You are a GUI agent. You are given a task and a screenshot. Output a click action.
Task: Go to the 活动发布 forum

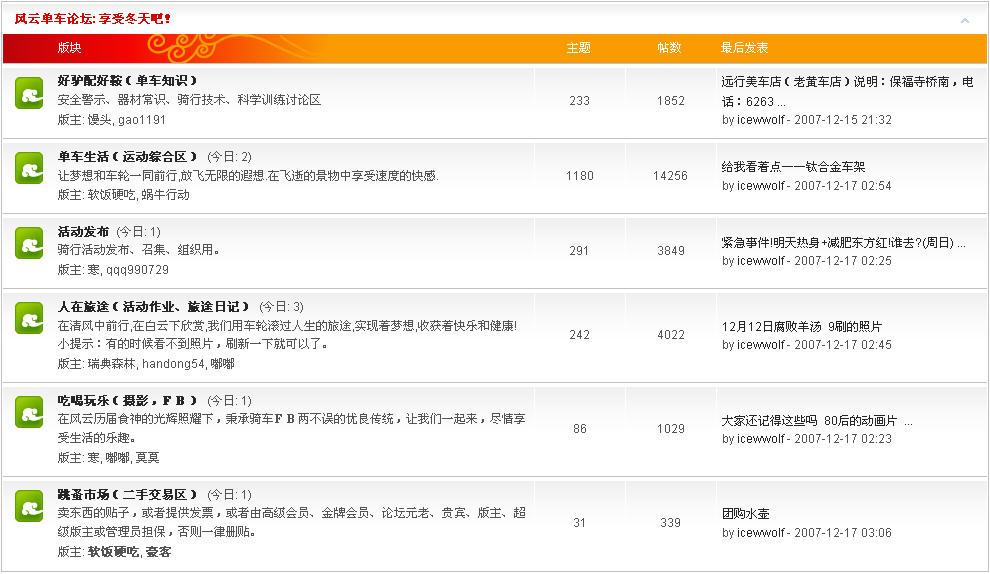(83, 232)
